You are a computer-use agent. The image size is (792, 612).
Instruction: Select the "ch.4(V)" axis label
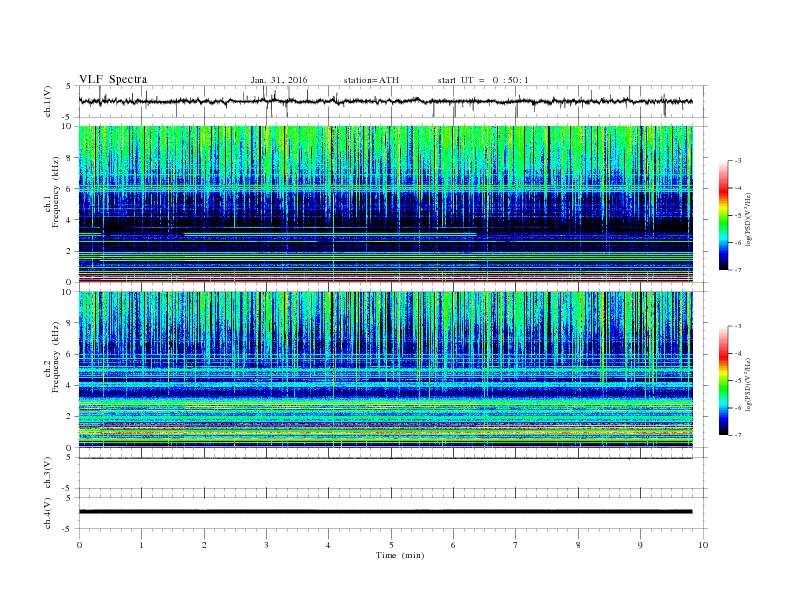coord(48,514)
